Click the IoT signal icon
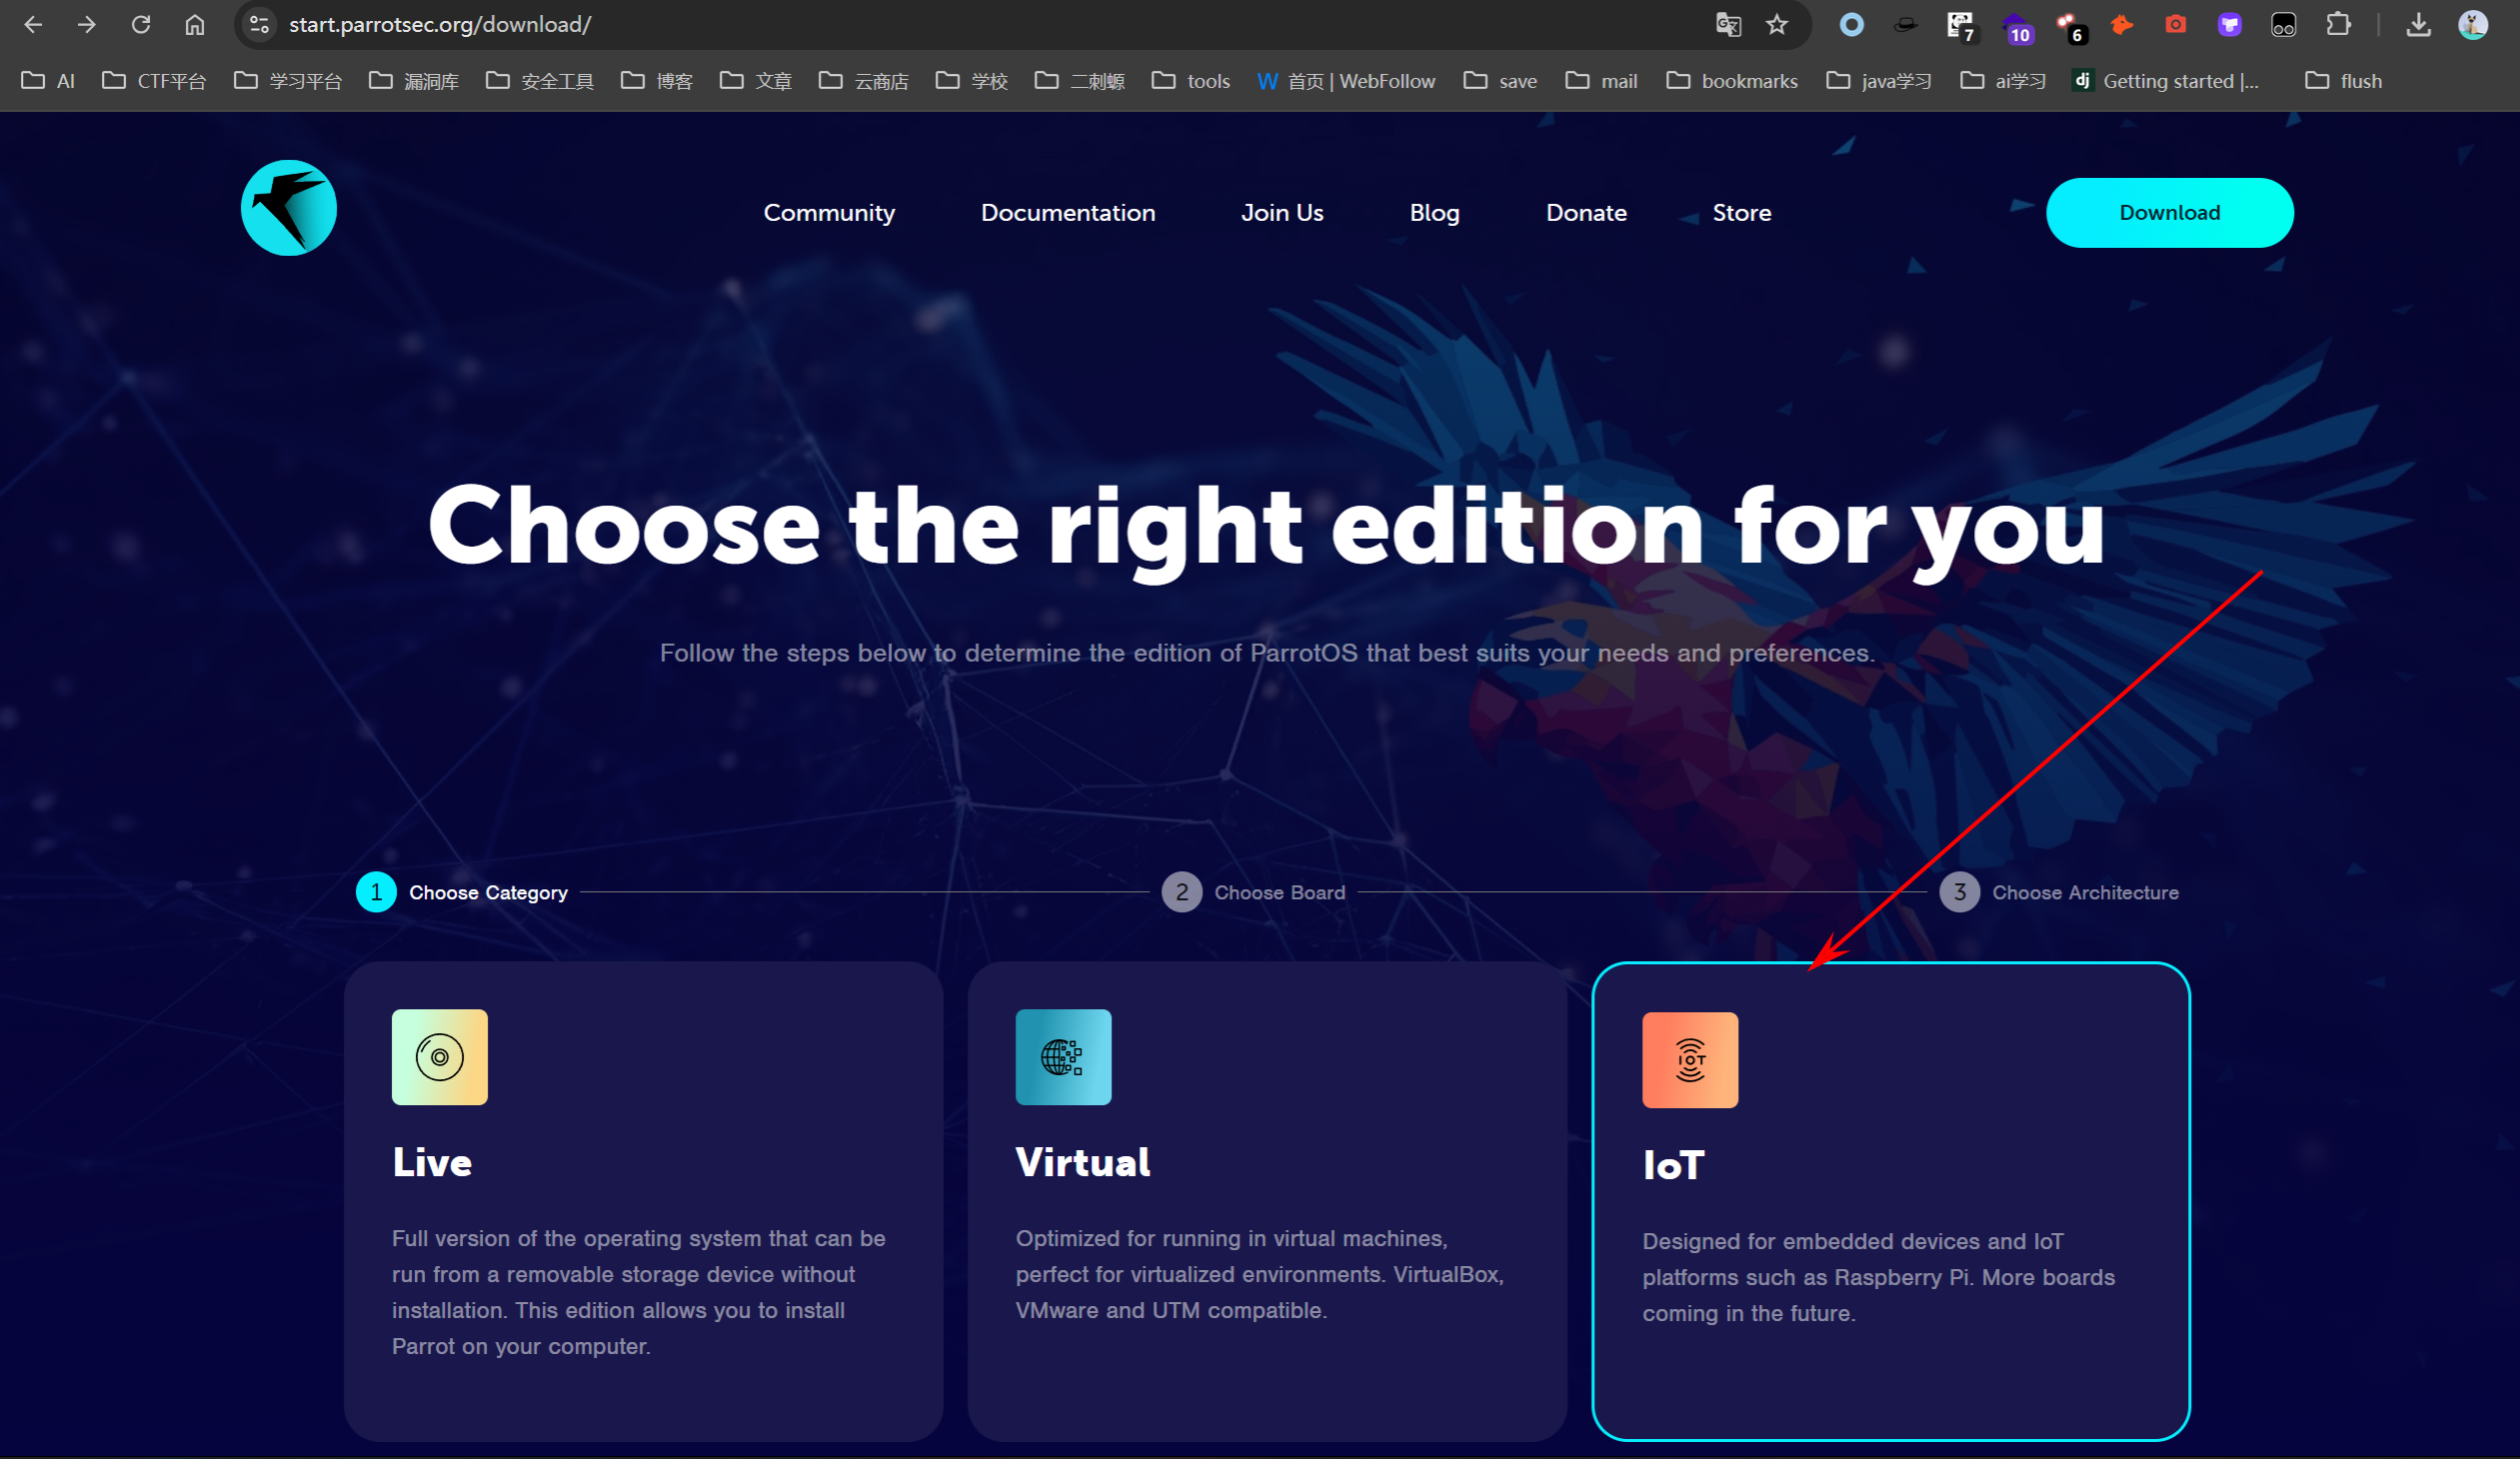The image size is (2520, 1459). [1690, 1060]
